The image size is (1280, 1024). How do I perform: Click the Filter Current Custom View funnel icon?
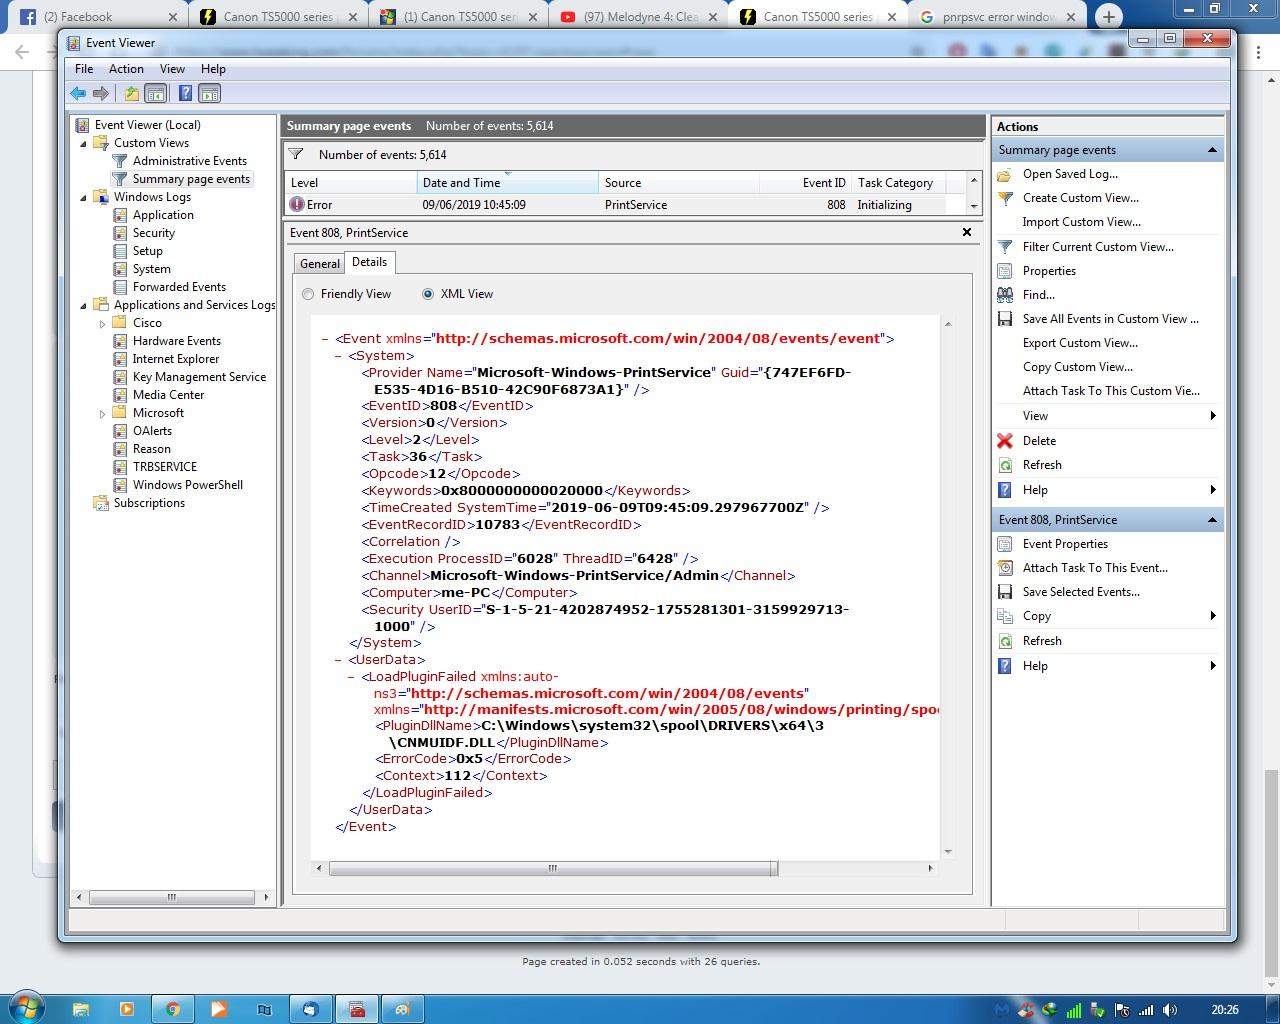(x=1005, y=247)
